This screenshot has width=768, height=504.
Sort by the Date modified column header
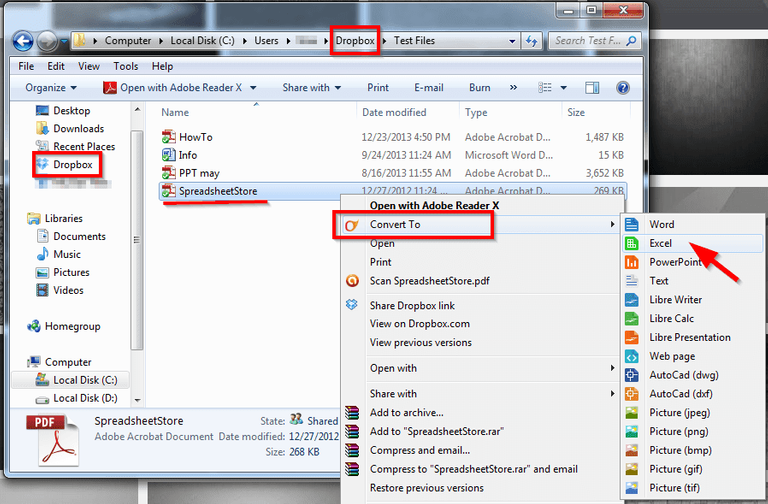[x=394, y=112]
